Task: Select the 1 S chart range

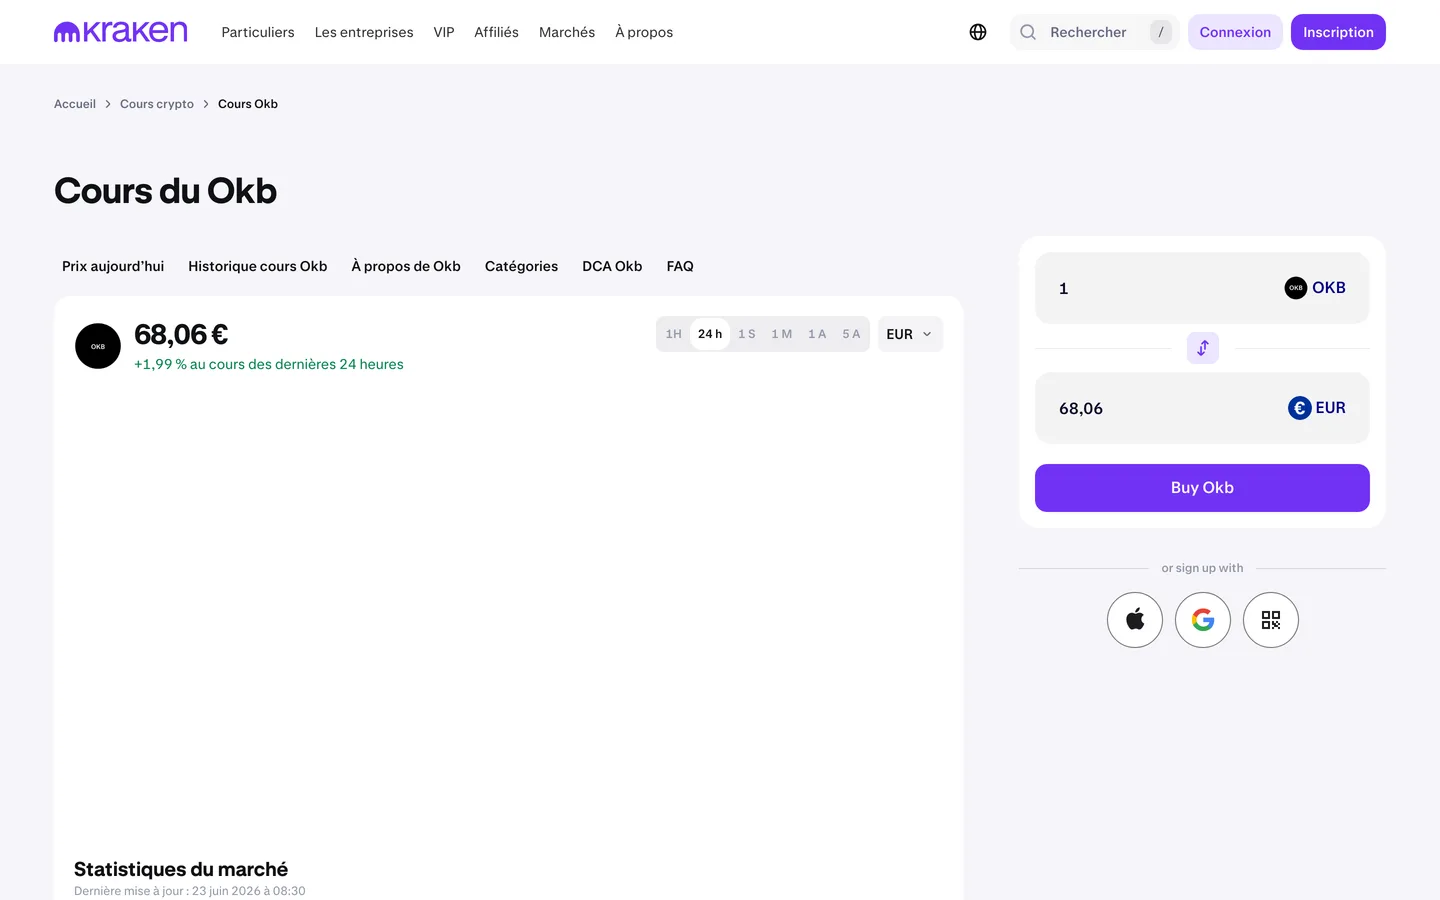Action: [747, 334]
